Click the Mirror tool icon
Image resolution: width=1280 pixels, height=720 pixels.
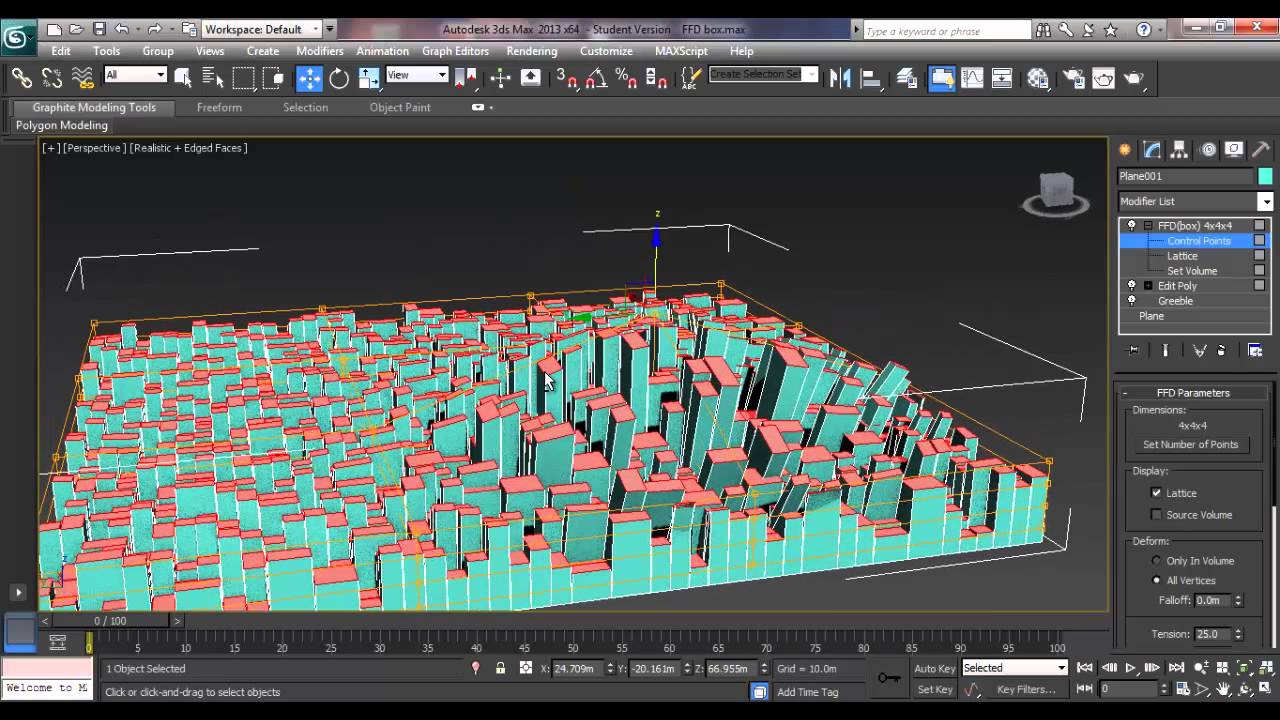[840, 78]
